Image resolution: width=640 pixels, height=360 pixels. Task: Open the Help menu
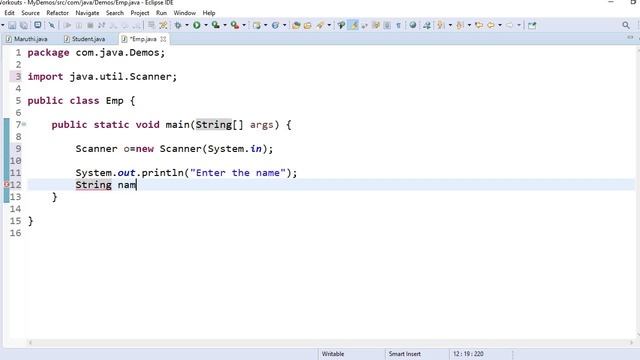click(x=209, y=13)
